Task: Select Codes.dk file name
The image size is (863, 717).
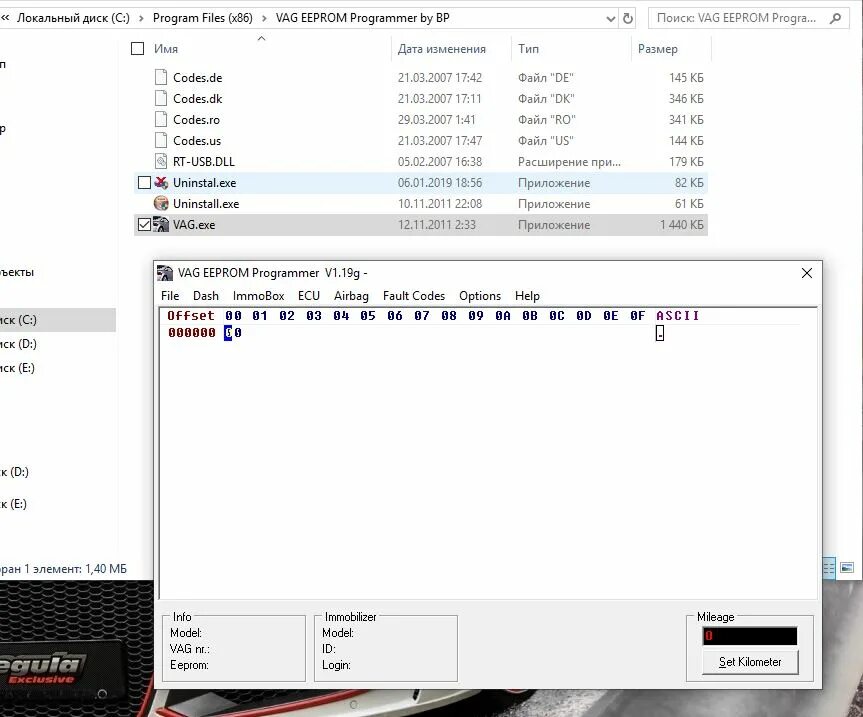Action: 198,98
